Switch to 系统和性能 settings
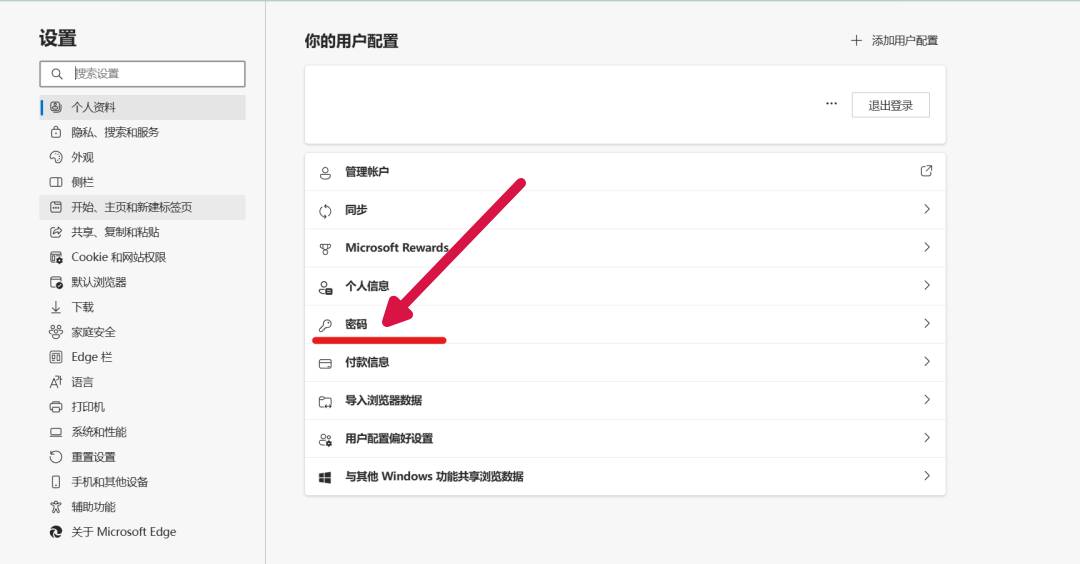The width and height of the screenshot is (1080, 564). click(x=143, y=432)
